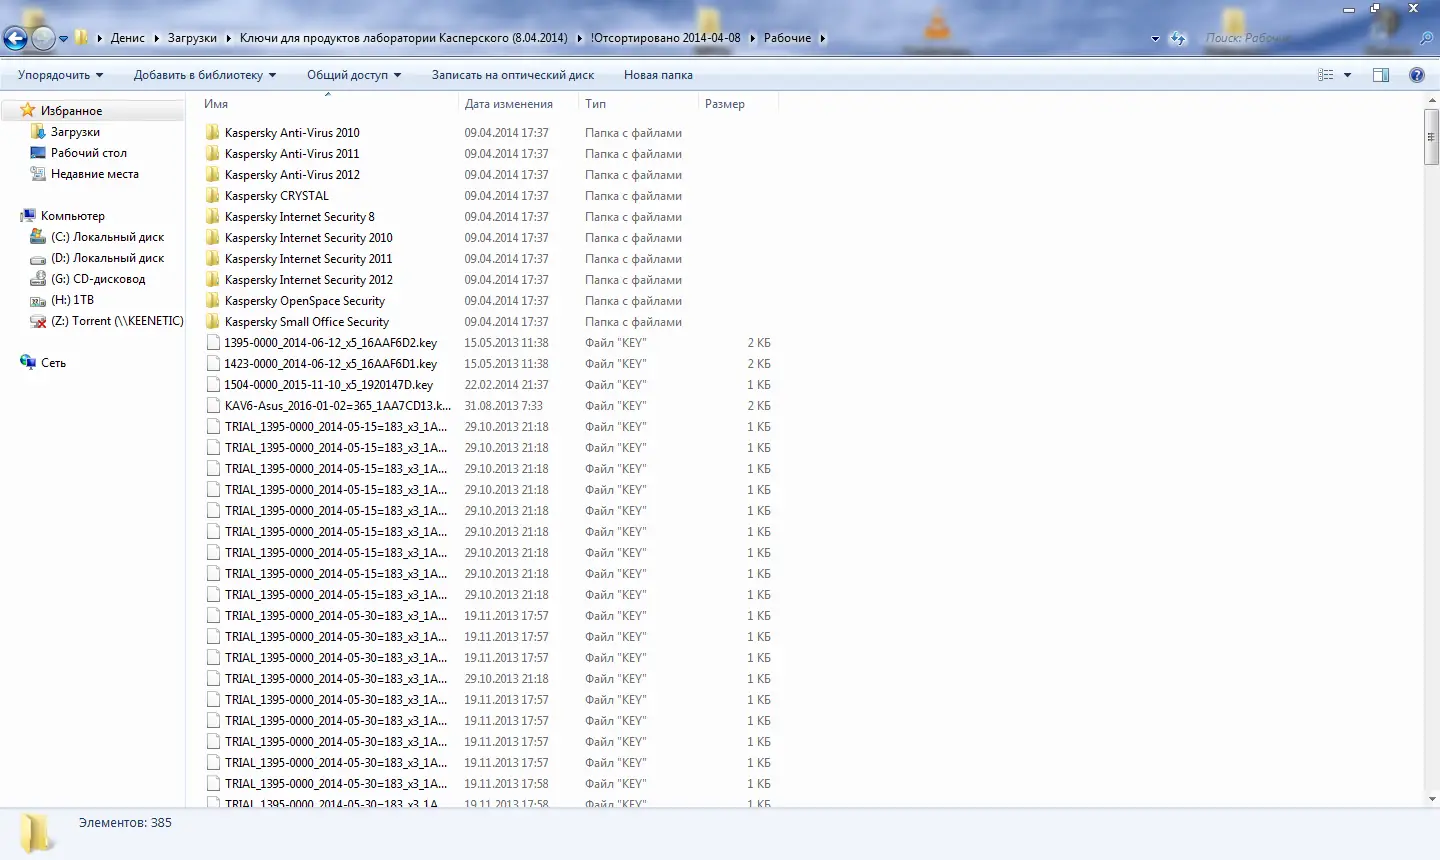Click the Компьютер icon in the navigation pane
Screen dimensions: 1440x860
click(28, 215)
